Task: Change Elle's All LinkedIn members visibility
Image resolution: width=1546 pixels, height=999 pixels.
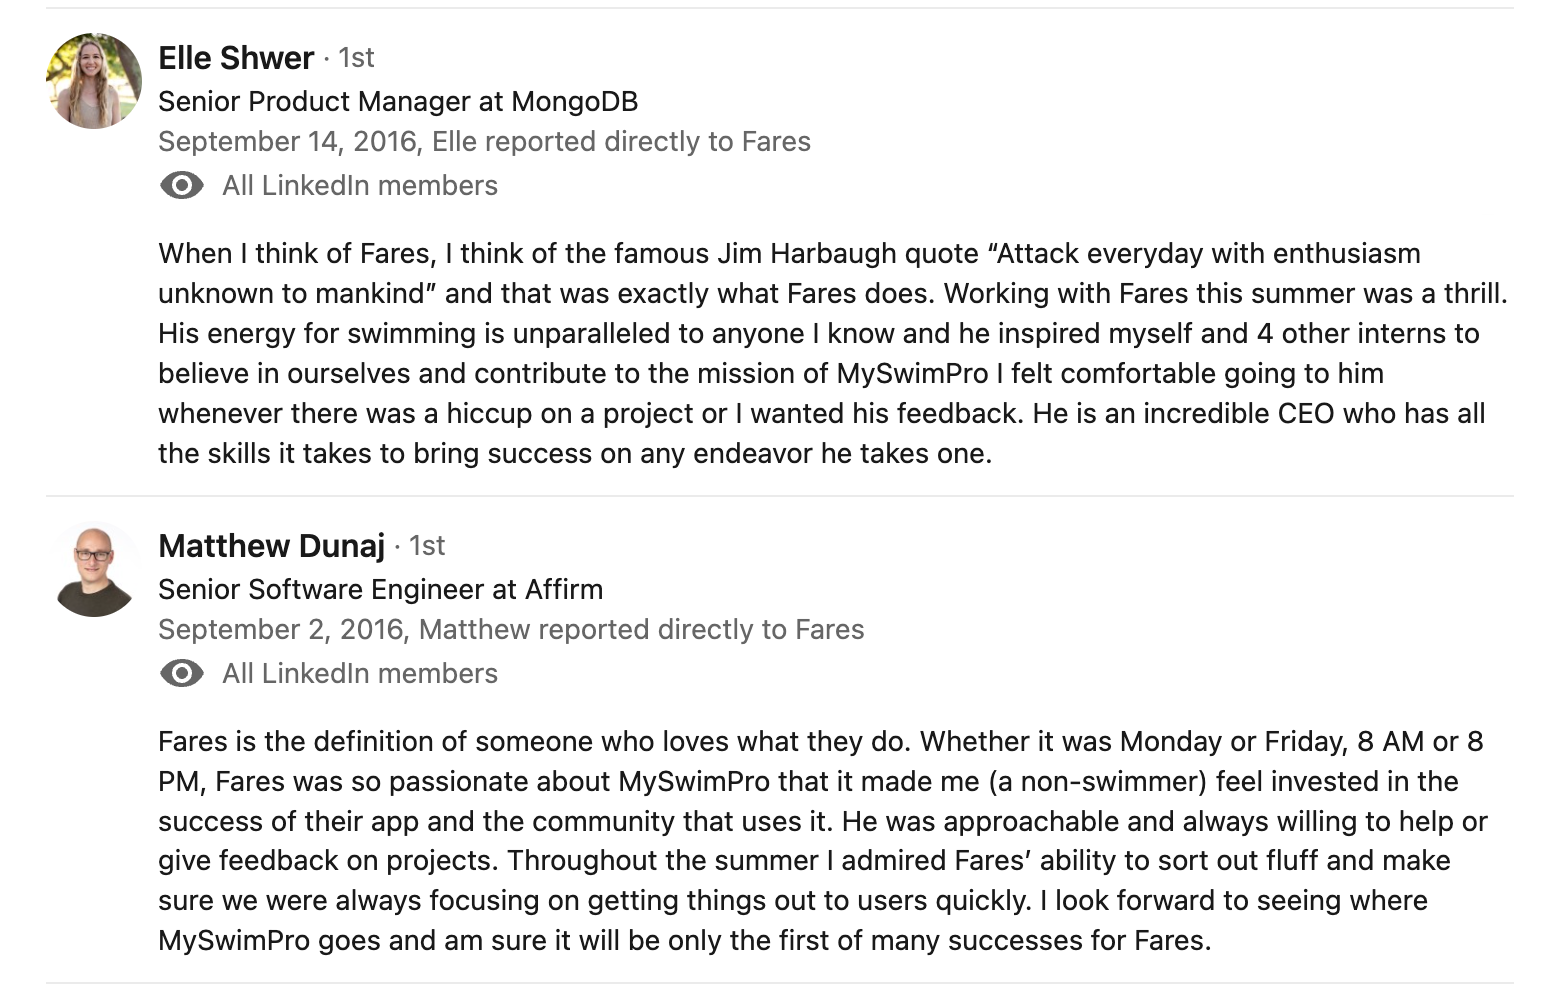Action: [x=359, y=186]
